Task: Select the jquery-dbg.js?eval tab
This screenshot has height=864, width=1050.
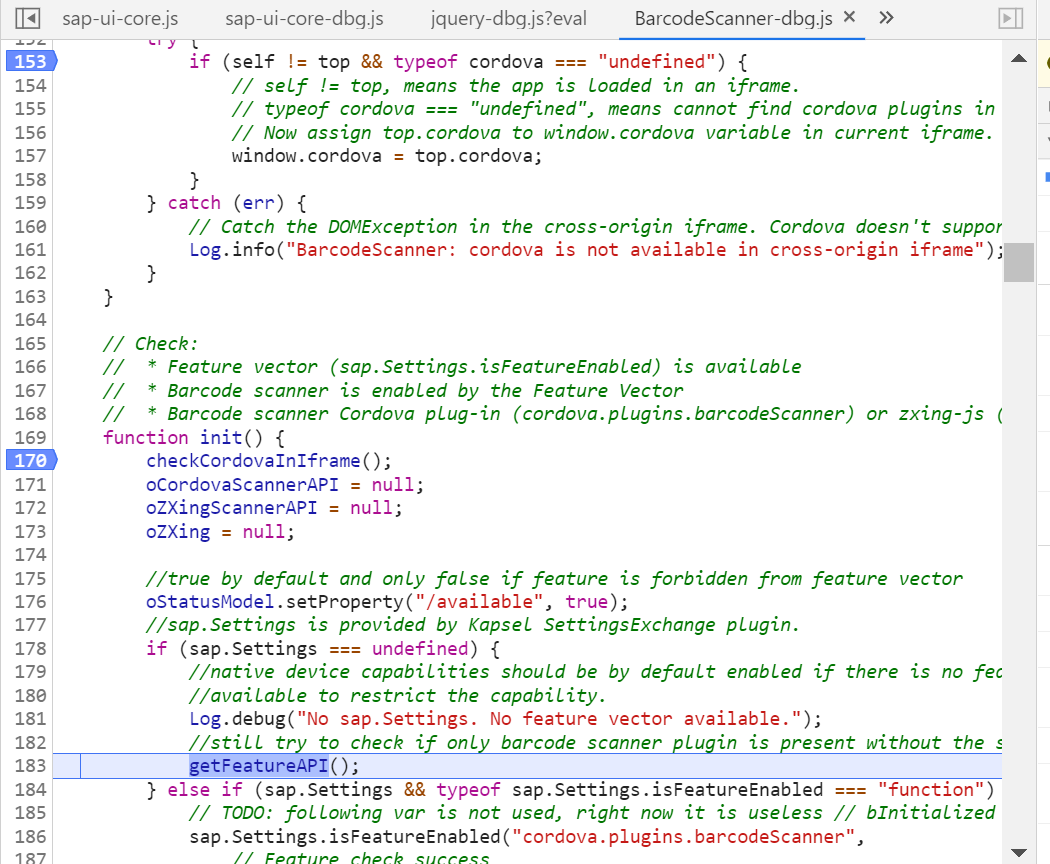Action: click(x=508, y=17)
